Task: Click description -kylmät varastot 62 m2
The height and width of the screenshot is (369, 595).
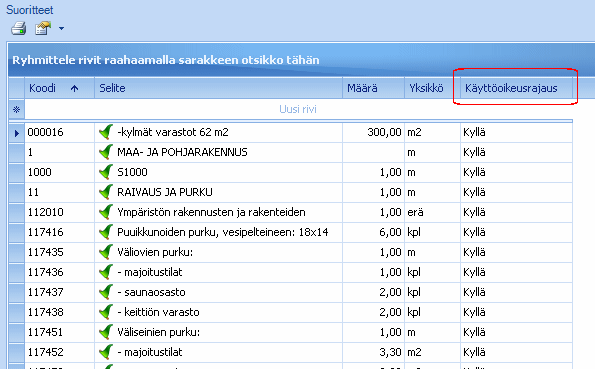Action: click(x=173, y=132)
